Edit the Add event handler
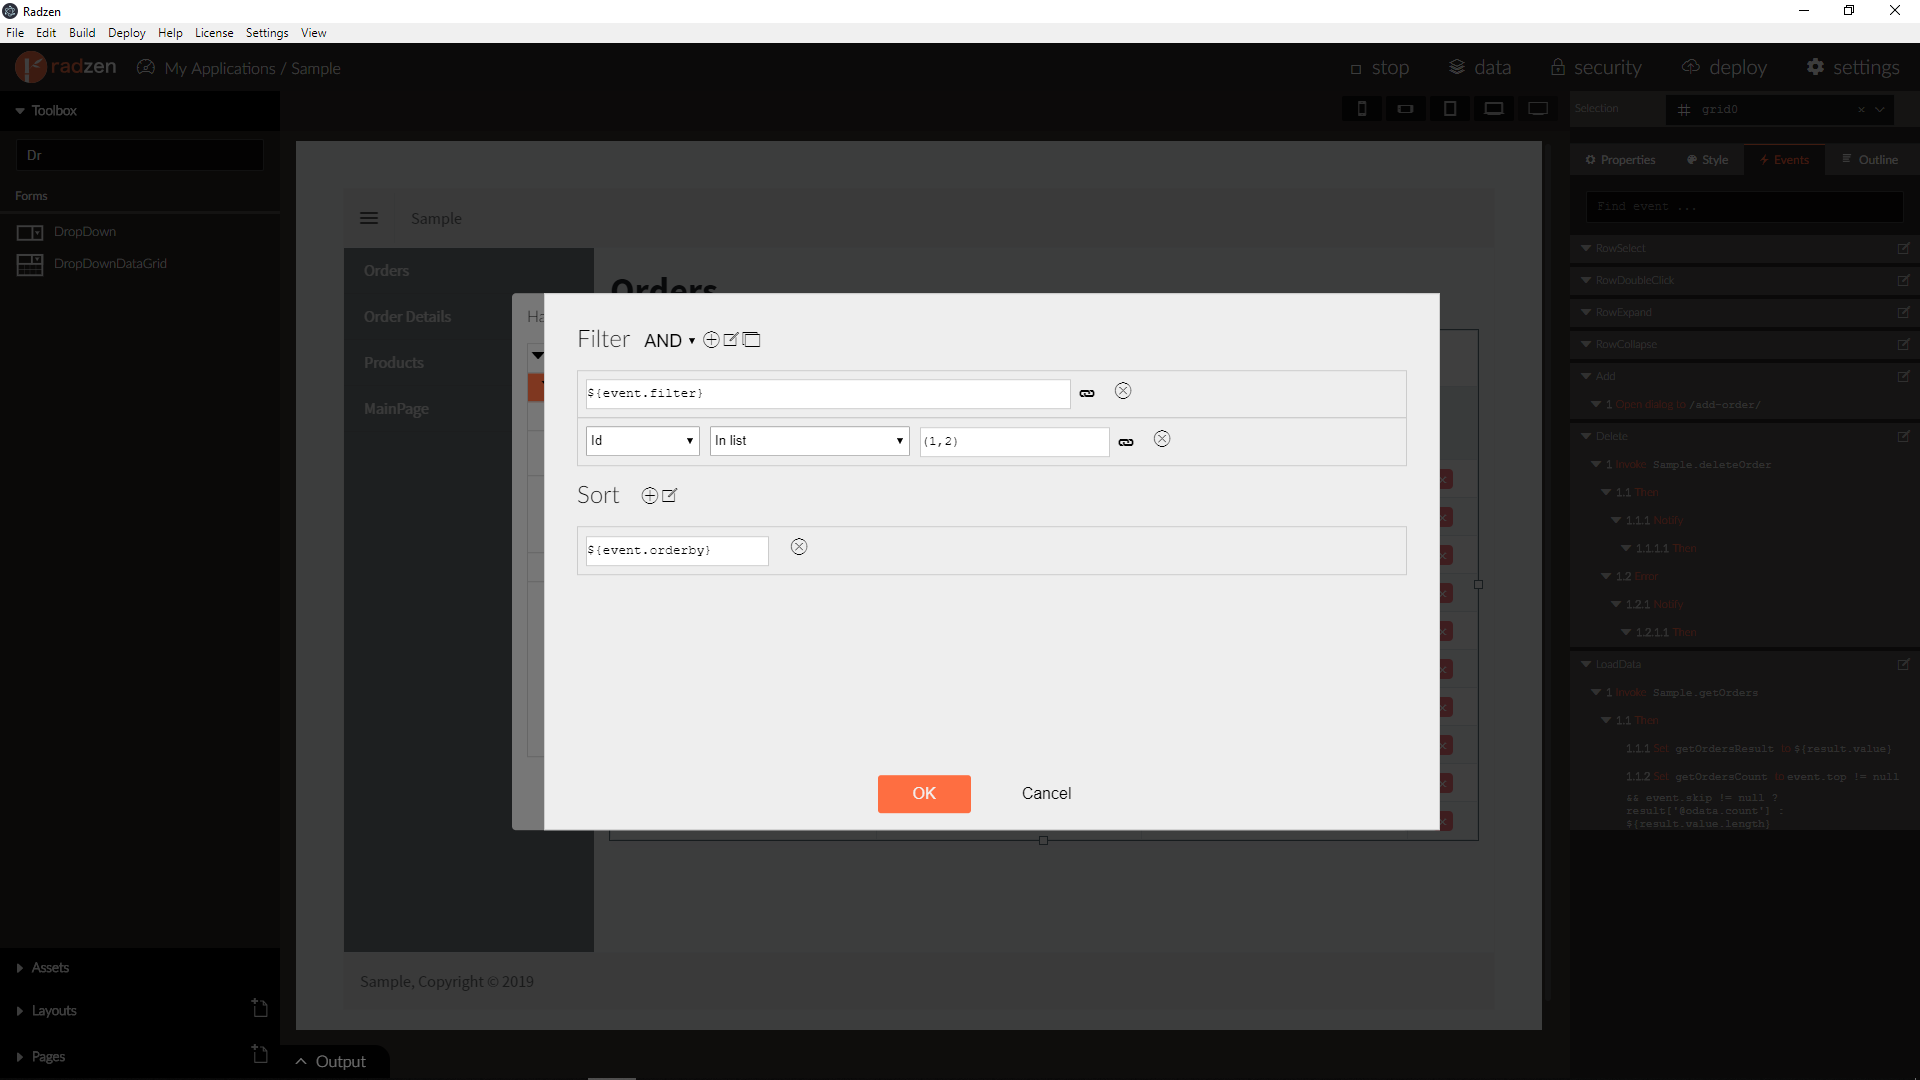 tap(1903, 376)
